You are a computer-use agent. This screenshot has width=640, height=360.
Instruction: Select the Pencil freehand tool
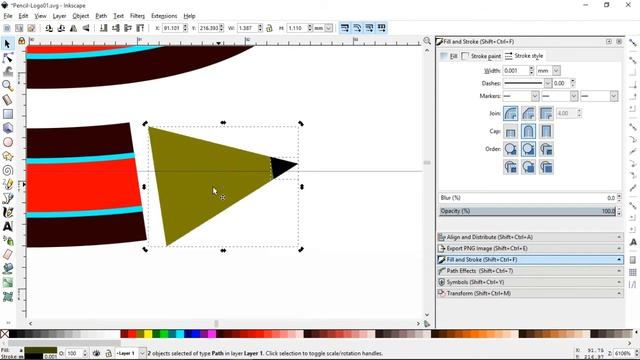pos(7,184)
